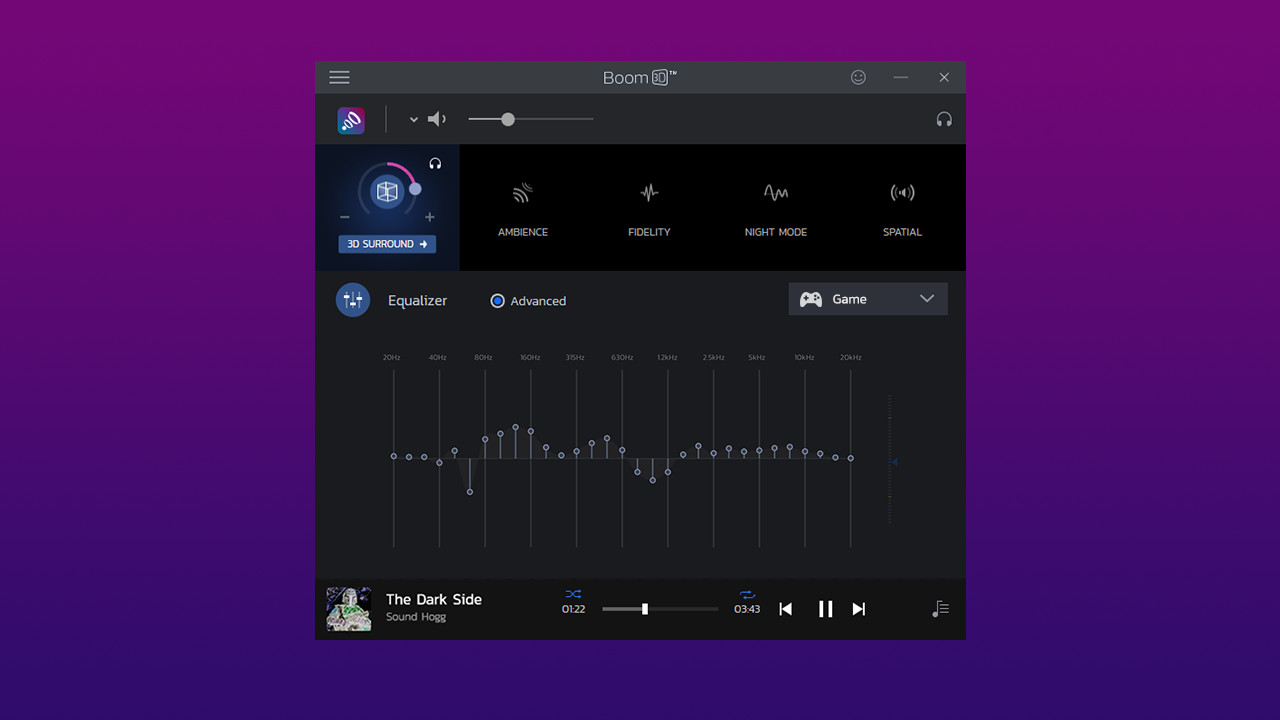The image size is (1280, 720).
Task: Open the Game preset dropdown
Action: (x=867, y=299)
